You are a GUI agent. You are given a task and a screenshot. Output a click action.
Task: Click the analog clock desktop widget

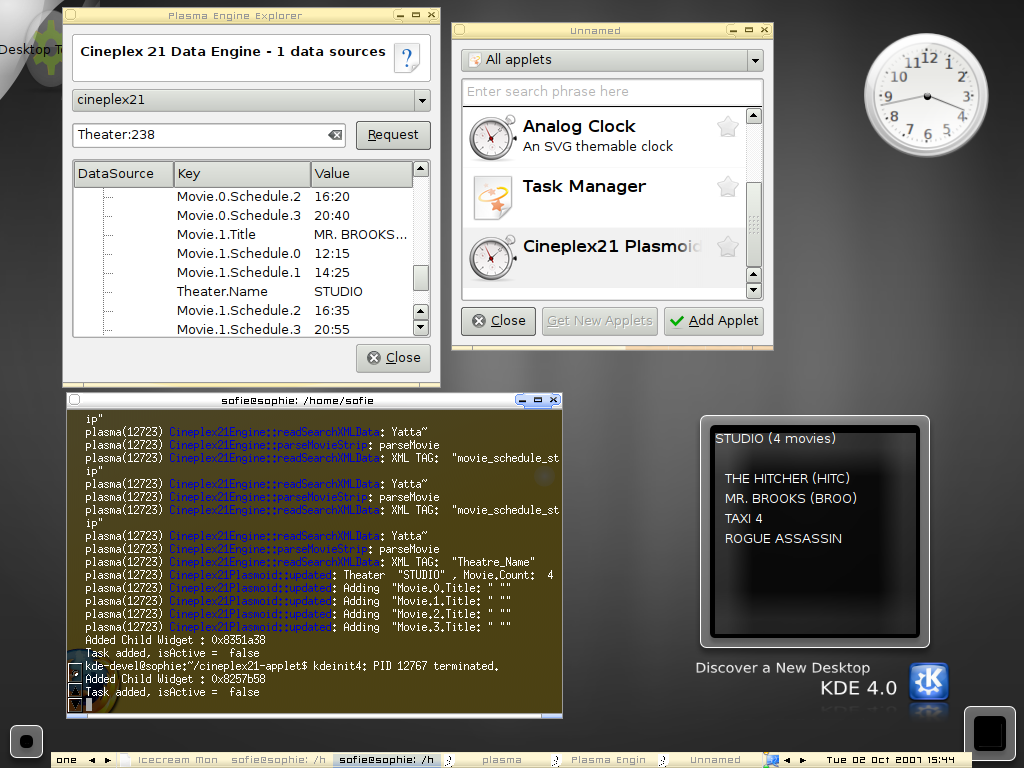coord(925,95)
